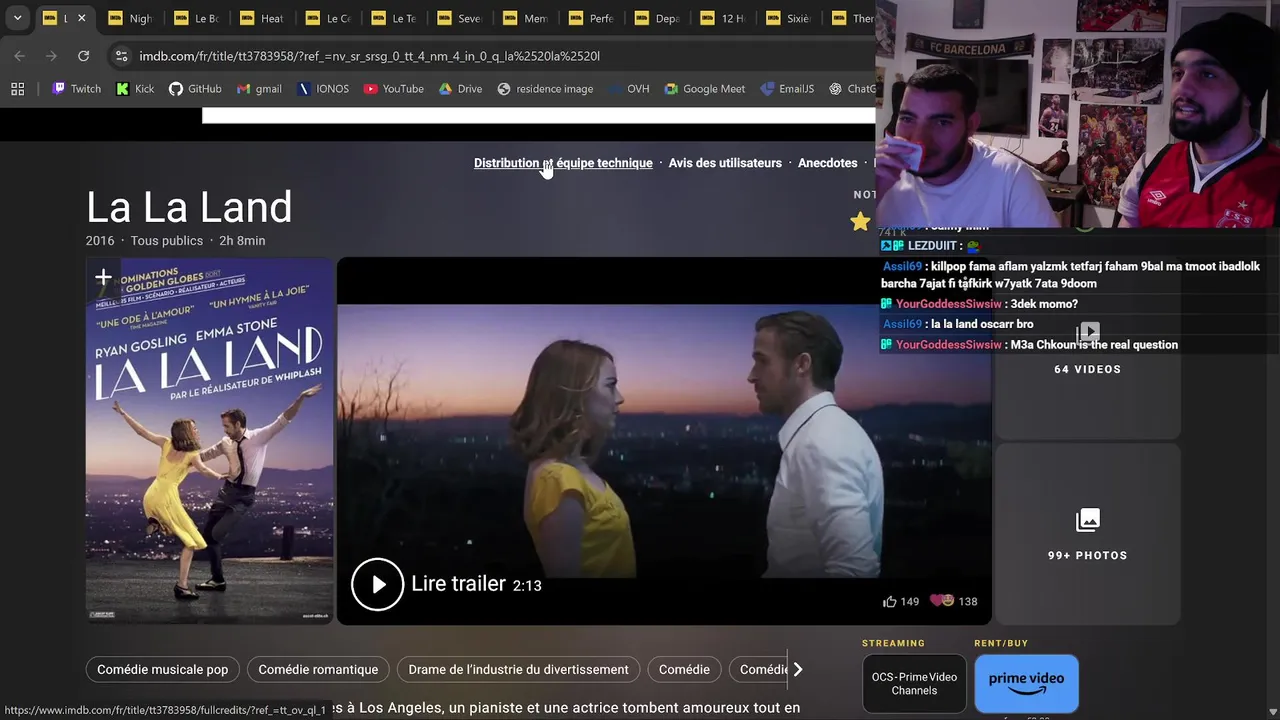Screen dimensions: 1280x720
Task: Switch to the 'Mem' IMDb tab
Action: click(x=524, y=18)
